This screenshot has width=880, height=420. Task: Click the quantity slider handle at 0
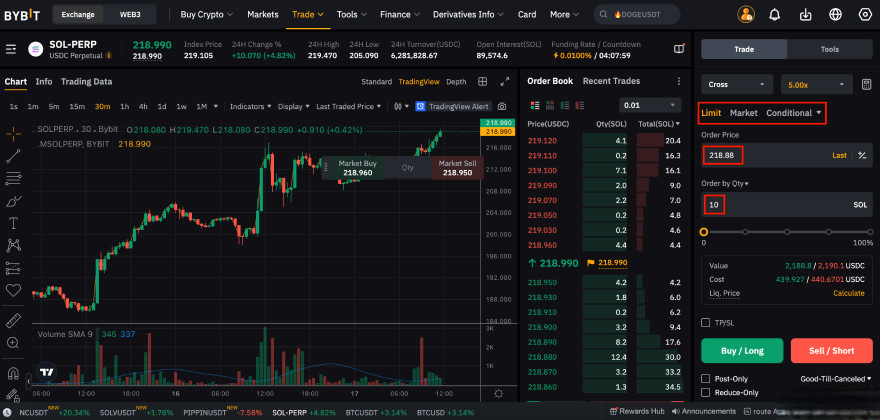point(704,232)
